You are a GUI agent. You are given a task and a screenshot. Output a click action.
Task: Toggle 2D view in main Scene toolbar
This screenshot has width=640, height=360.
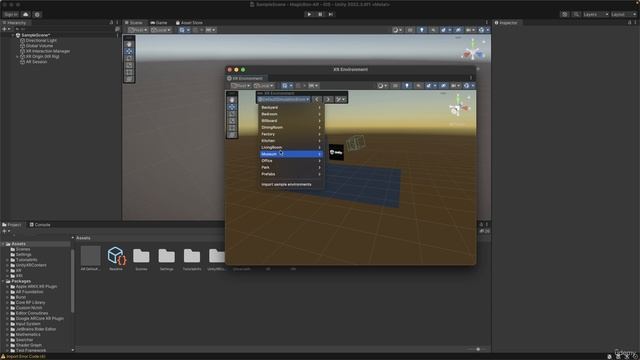[x=410, y=30]
